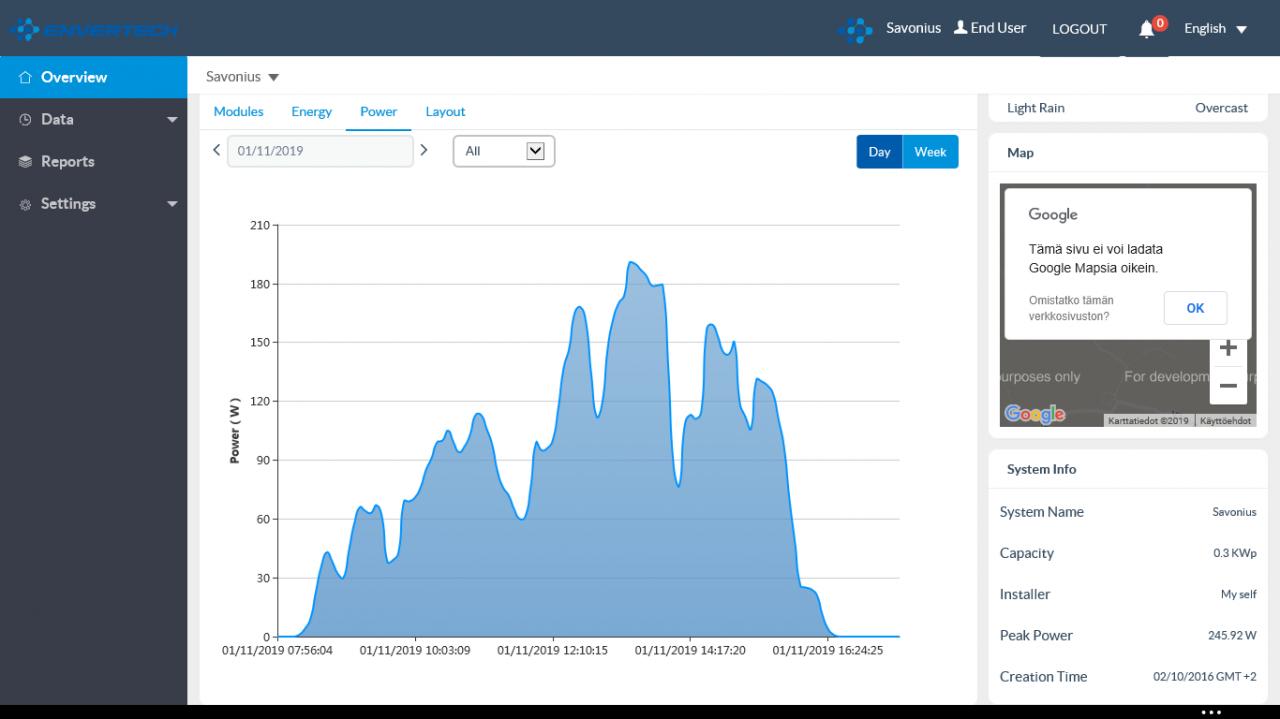Viewport: 1280px width, 719px height.
Task: Switch chart to Week view
Action: (930, 152)
